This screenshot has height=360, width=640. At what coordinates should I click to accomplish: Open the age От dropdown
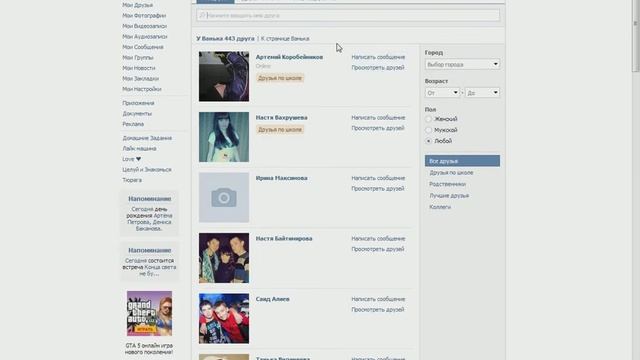(x=442, y=93)
